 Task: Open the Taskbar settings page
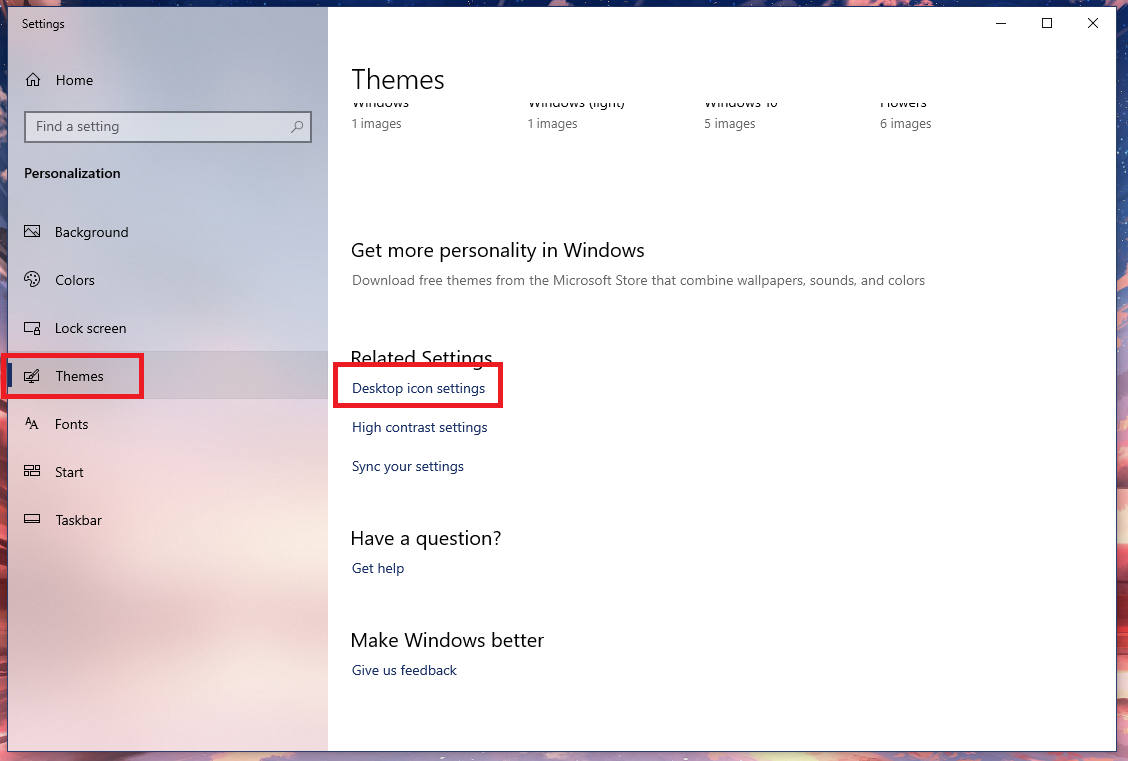click(168, 520)
